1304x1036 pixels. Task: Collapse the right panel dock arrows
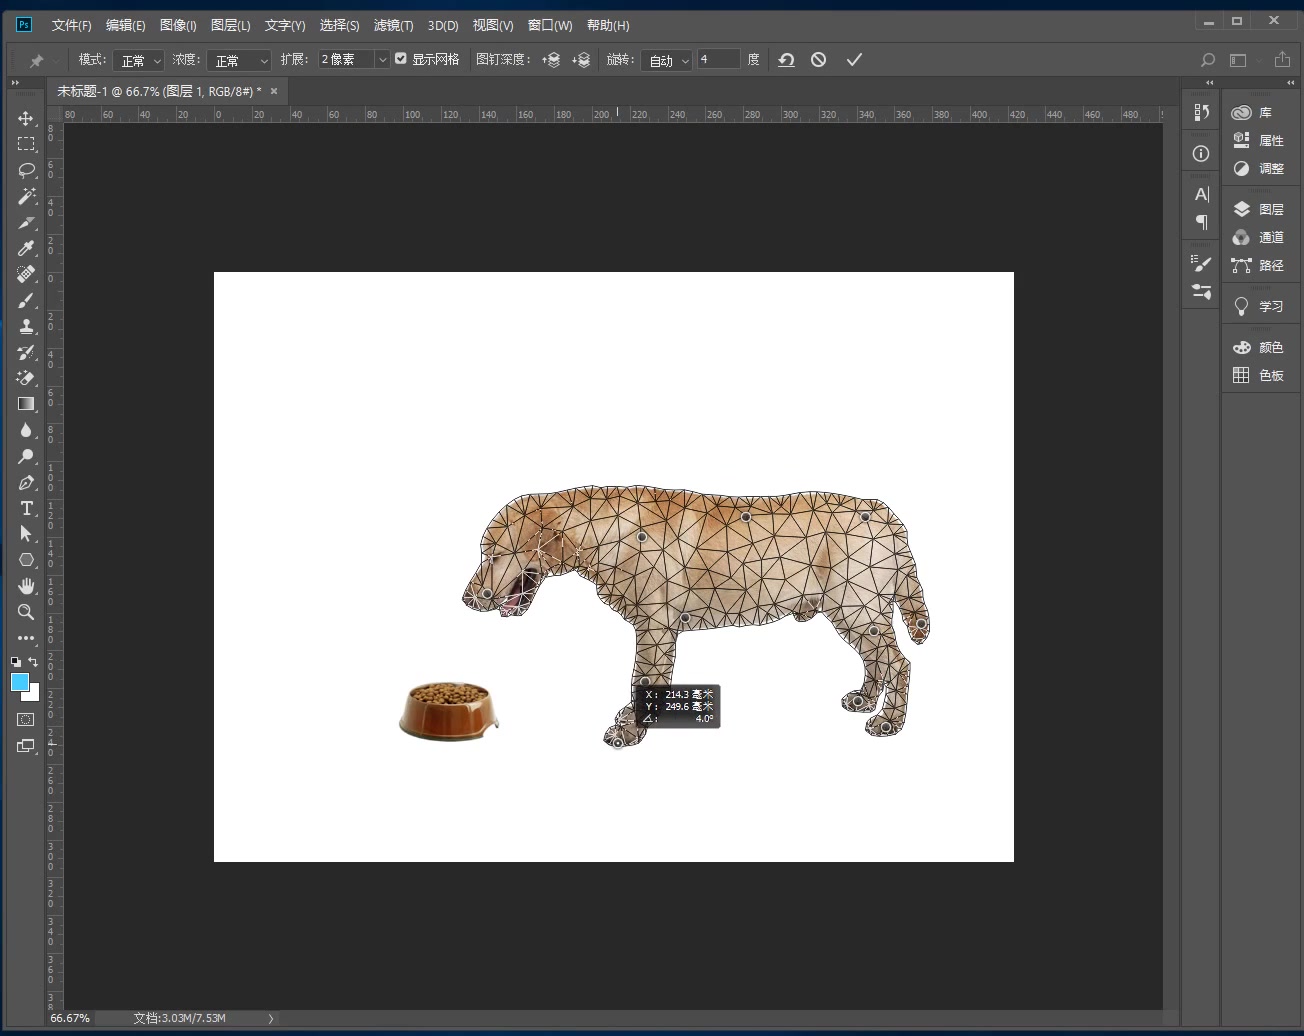point(1290,83)
